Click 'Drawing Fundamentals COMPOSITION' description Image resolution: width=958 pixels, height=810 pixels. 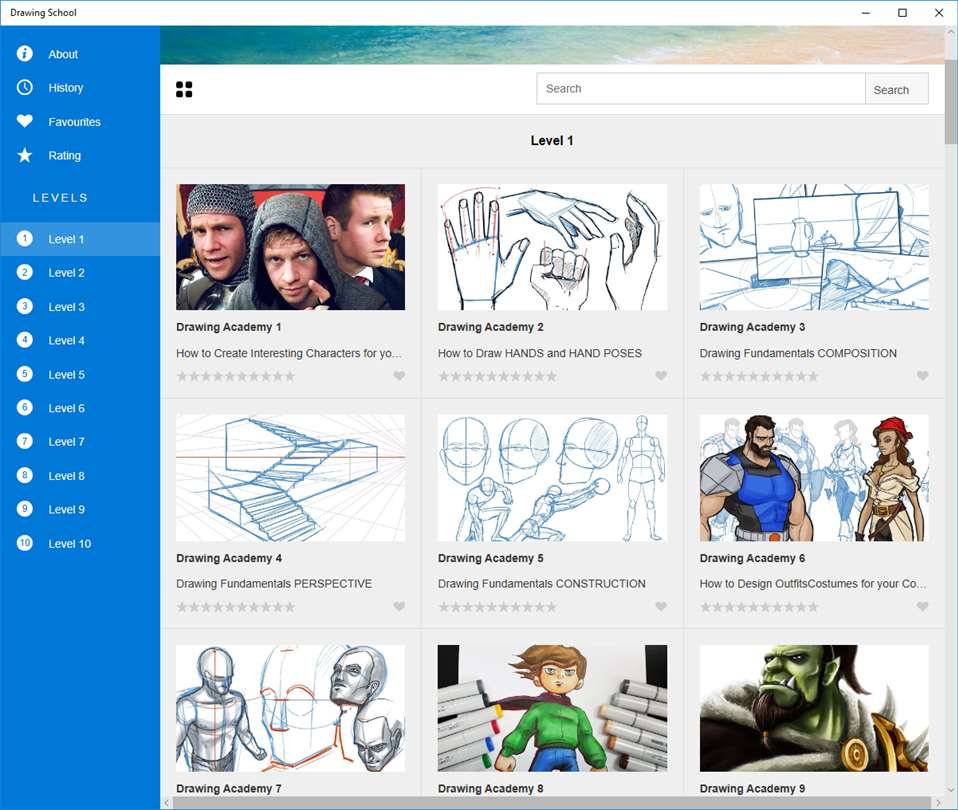click(798, 353)
